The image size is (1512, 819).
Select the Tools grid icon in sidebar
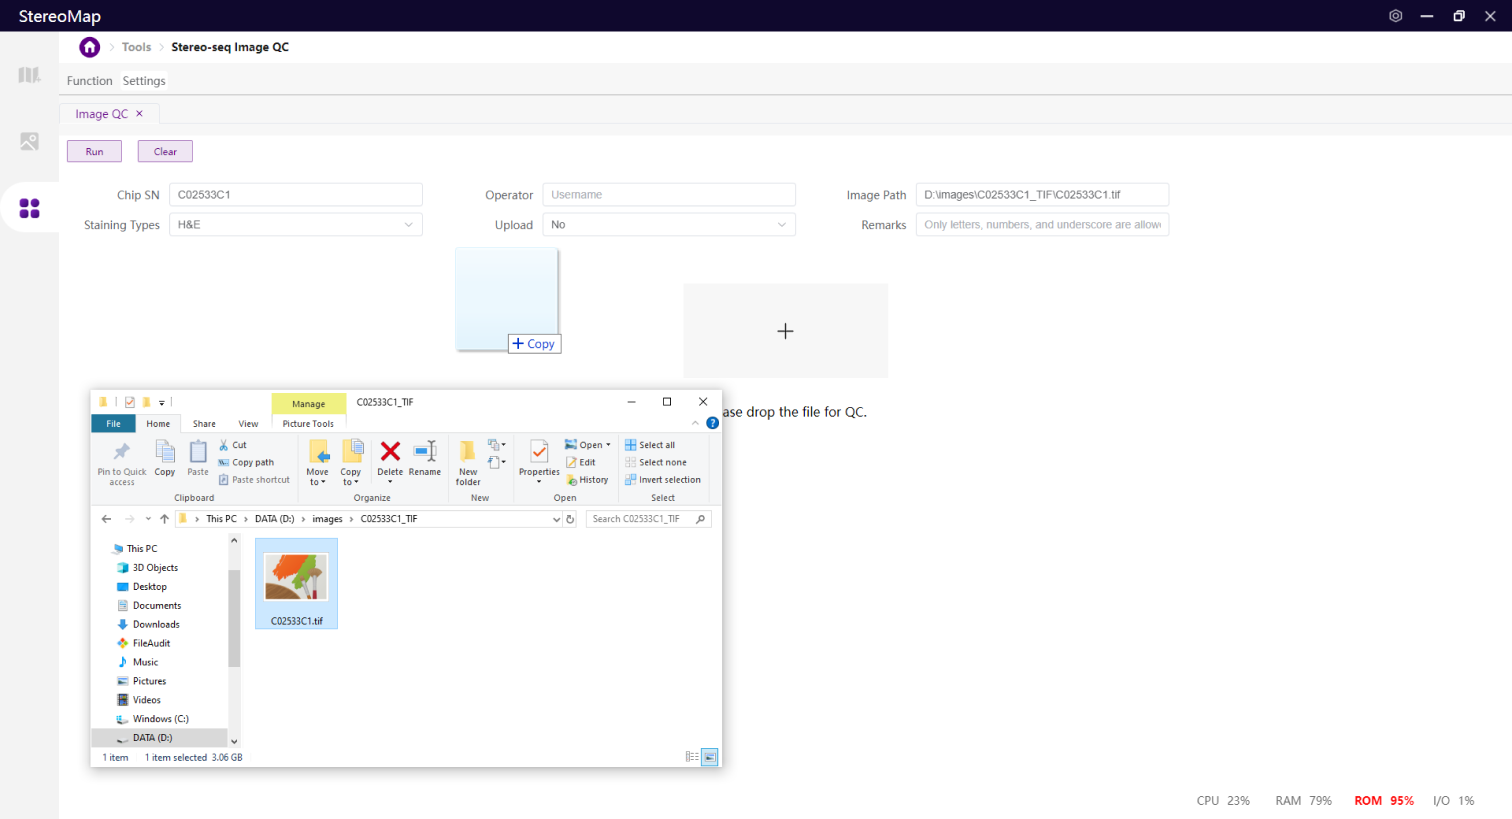[x=29, y=208]
